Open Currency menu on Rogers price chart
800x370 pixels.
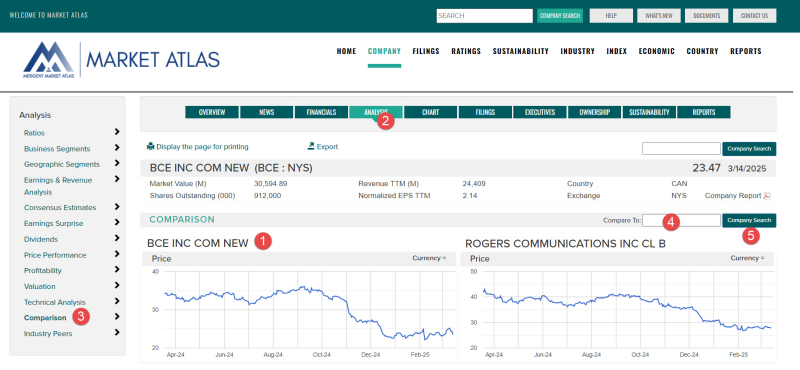click(747, 258)
